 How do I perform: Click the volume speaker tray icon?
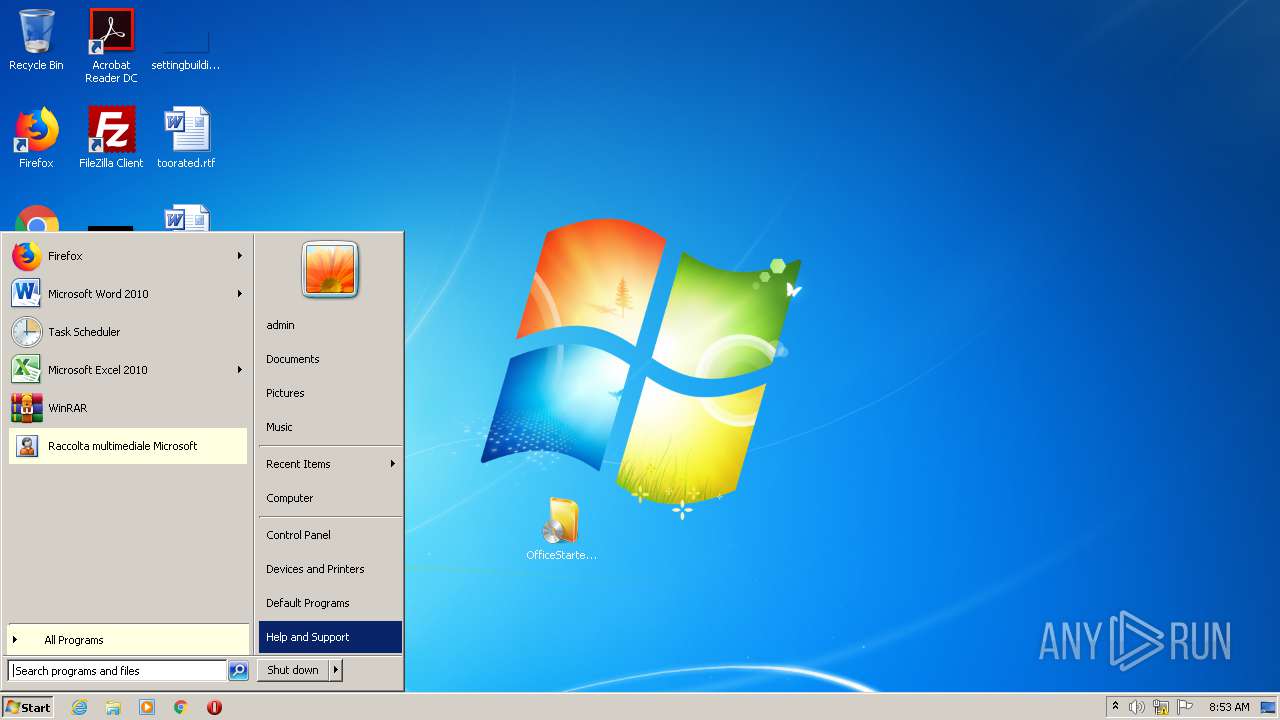pos(1137,707)
